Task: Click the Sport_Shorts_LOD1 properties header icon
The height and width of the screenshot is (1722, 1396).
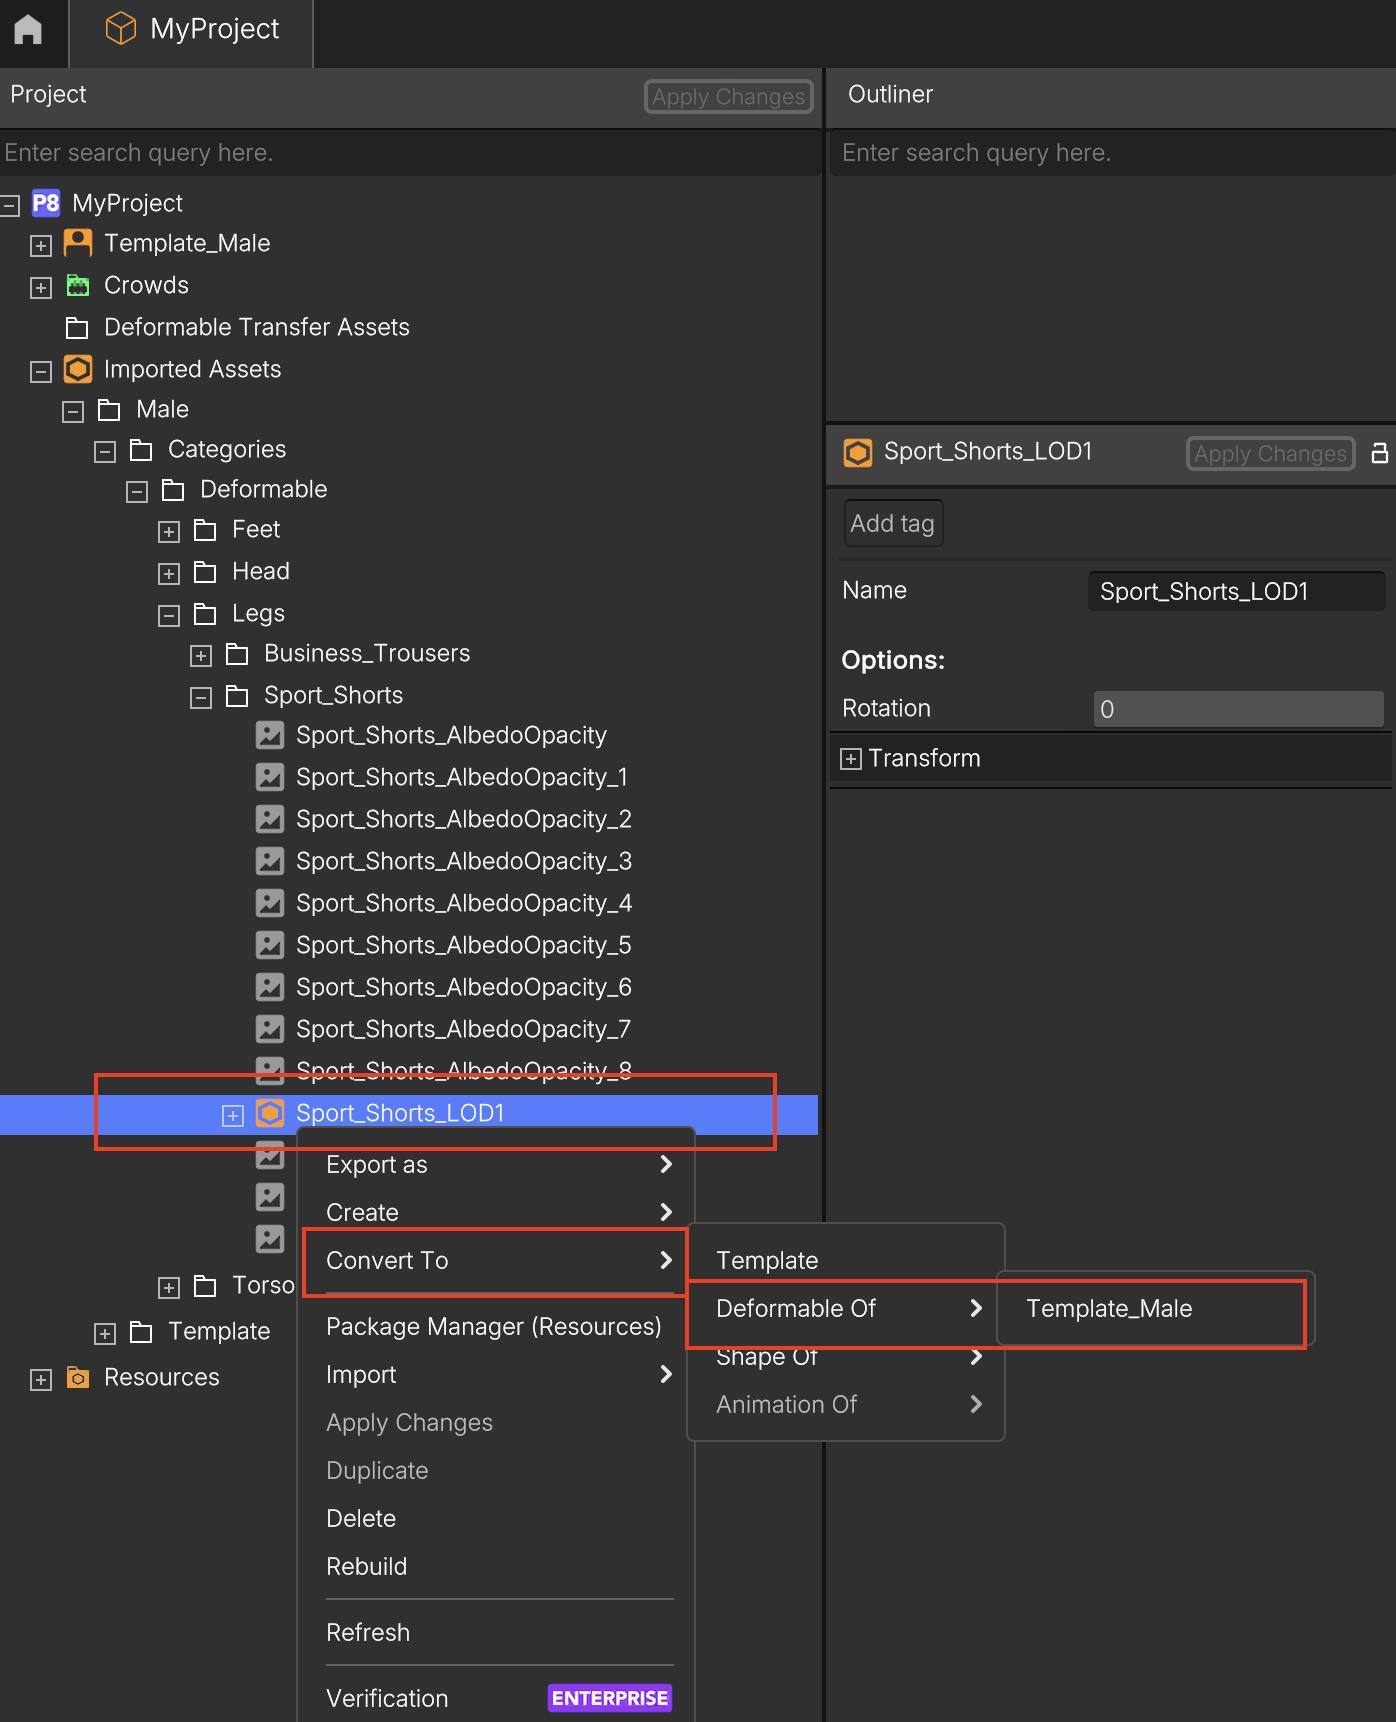Action: (x=858, y=453)
